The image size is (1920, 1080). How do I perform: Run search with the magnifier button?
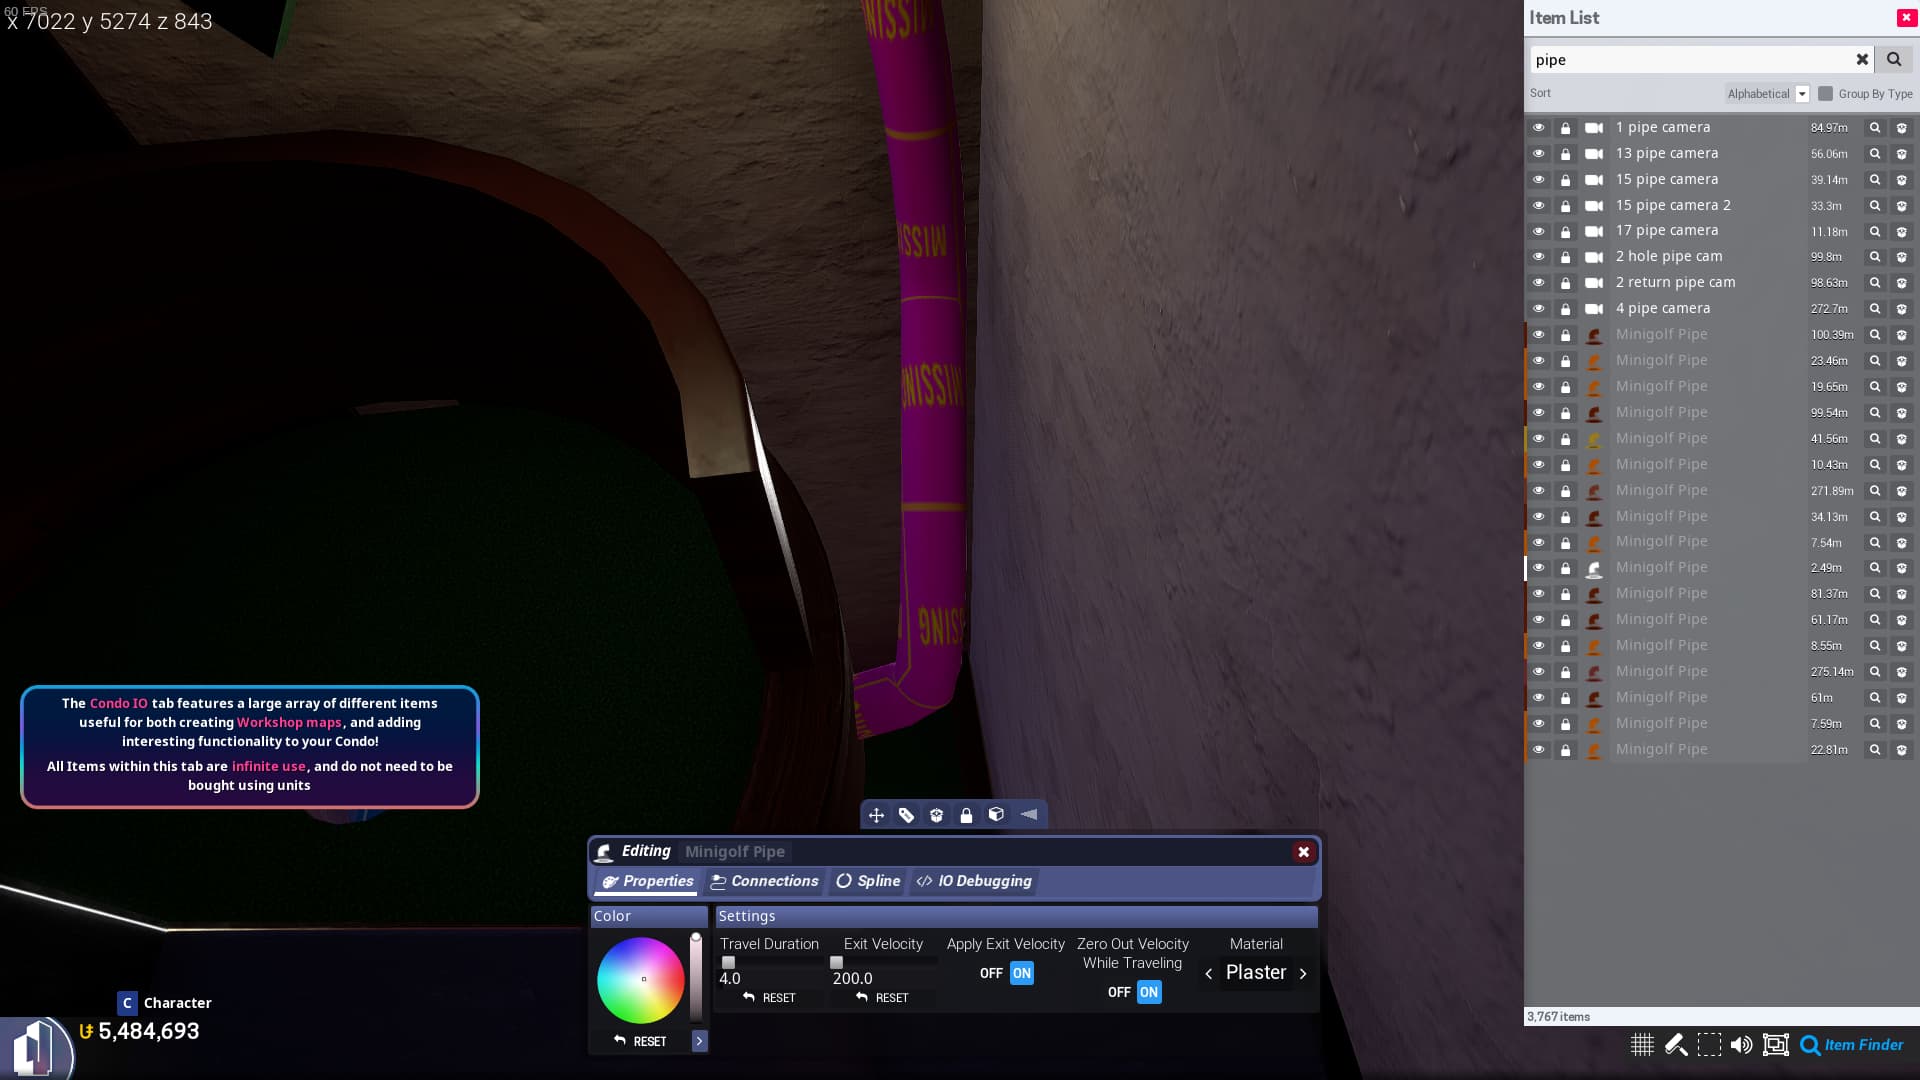click(x=1894, y=59)
